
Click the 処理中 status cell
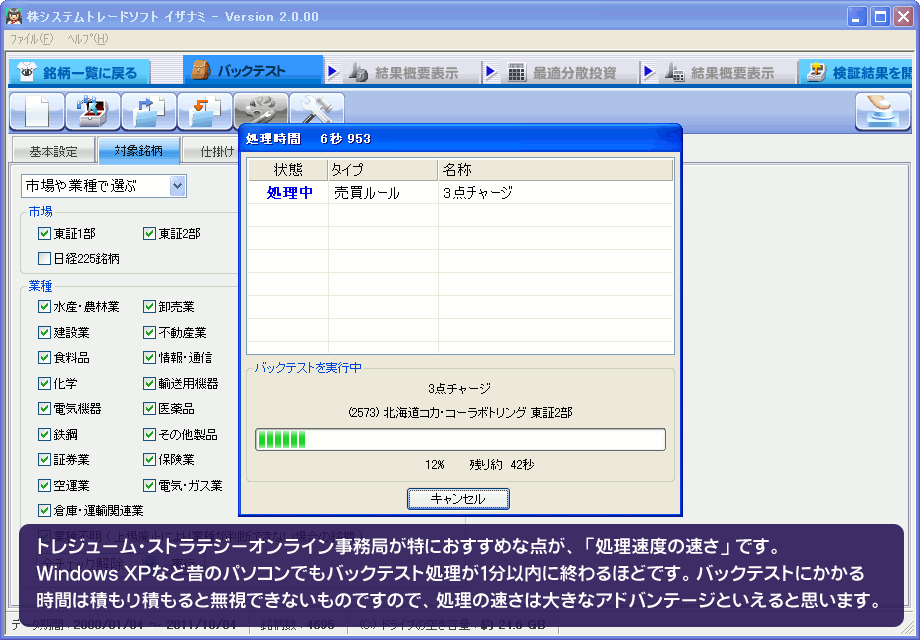click(289, 193)
